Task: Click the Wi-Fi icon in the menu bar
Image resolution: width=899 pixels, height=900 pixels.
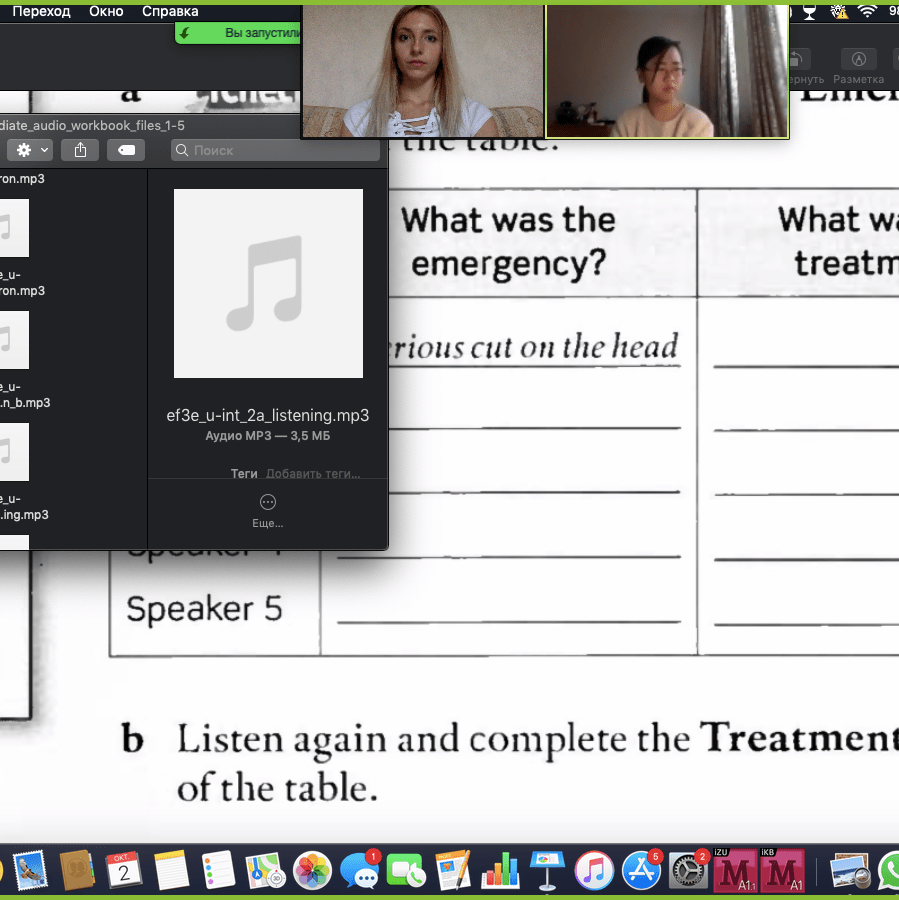Action: (867, 11)
